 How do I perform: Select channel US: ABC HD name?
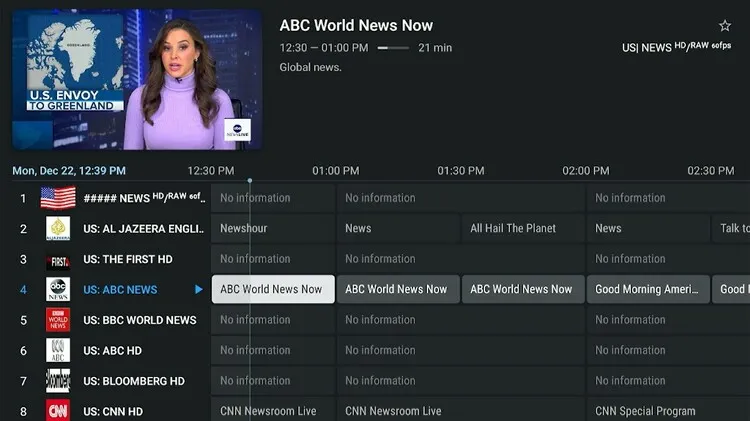[x=112, y=351]
